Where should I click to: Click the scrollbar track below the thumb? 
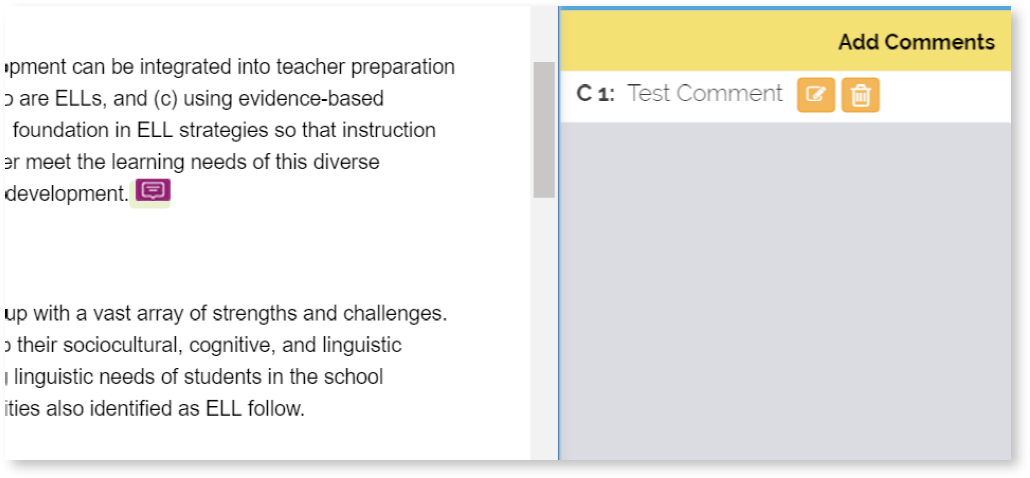[544, 330]
